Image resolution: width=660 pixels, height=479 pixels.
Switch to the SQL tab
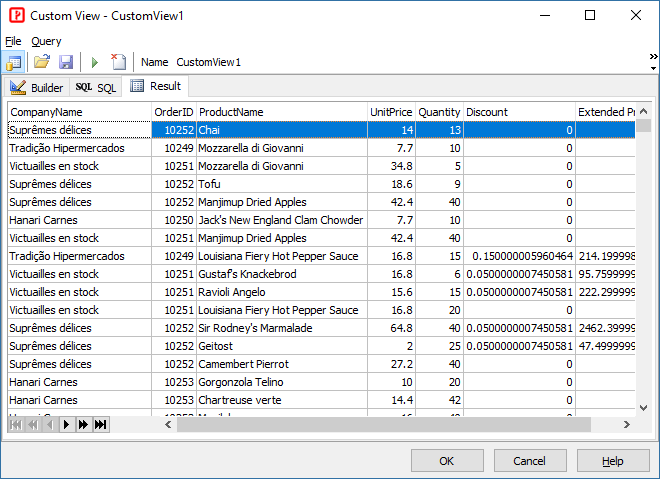[x=97, y=88]
